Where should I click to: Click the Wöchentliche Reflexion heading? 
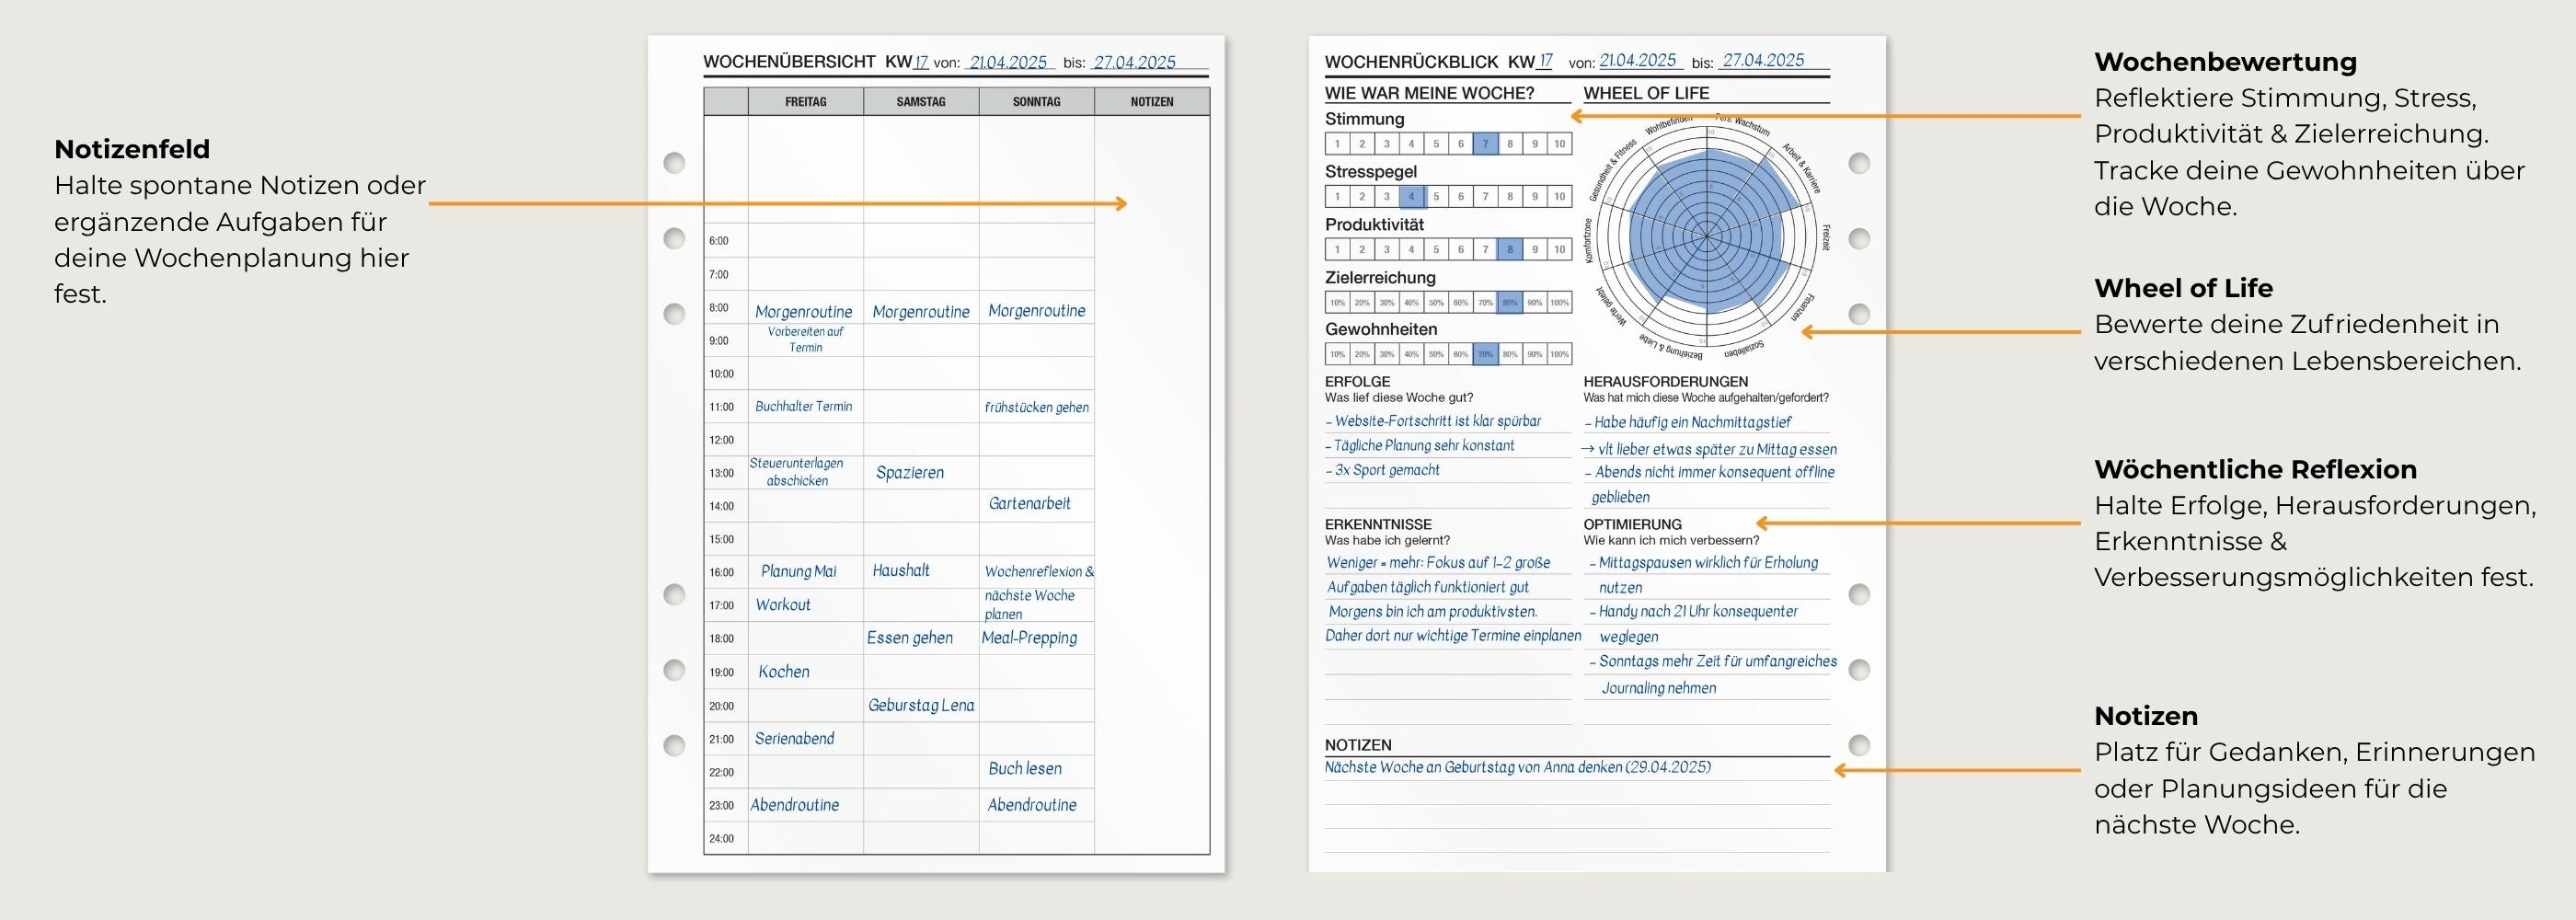(2255, 469)
